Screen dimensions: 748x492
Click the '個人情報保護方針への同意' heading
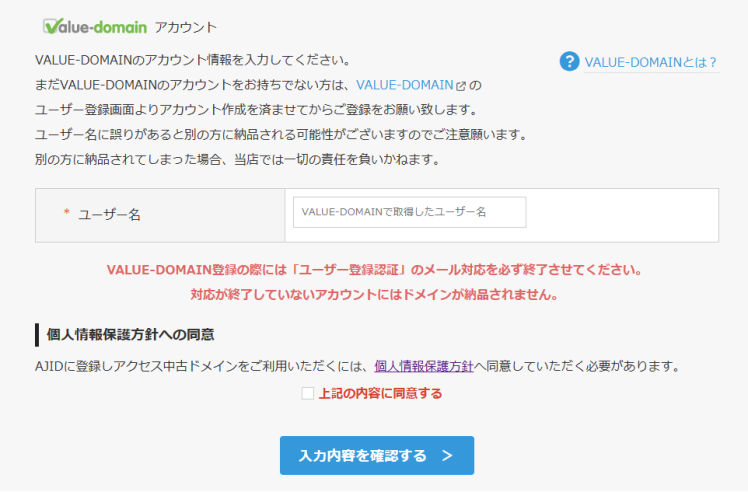pyautogui.click(x=130, y=335)
